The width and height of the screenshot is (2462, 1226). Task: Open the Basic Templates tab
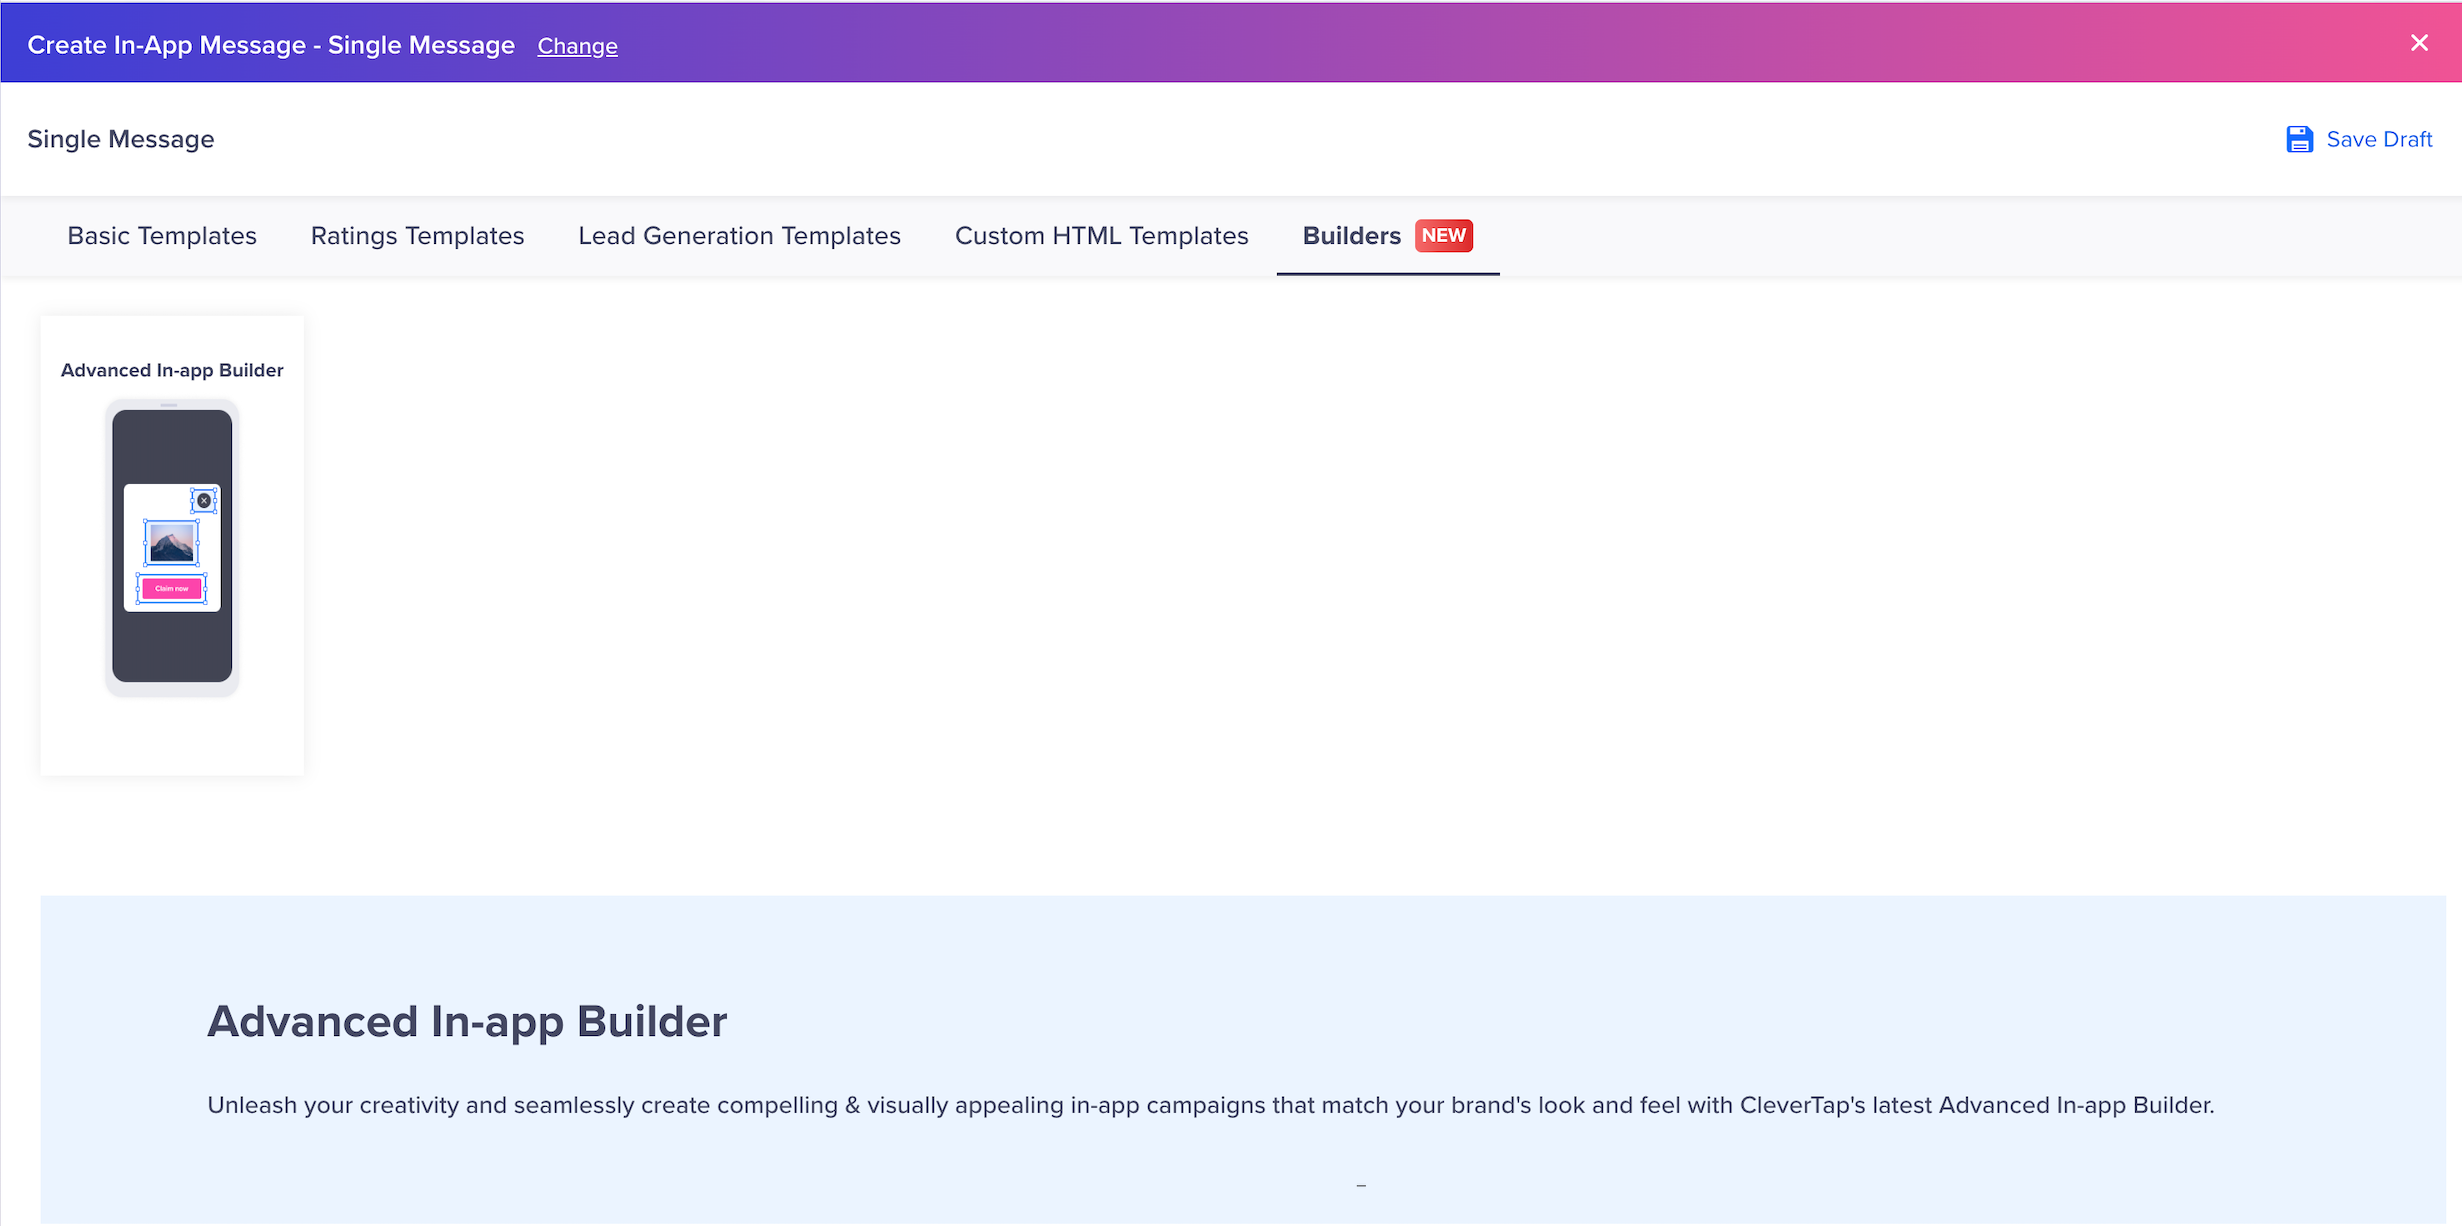click(162, 236)
